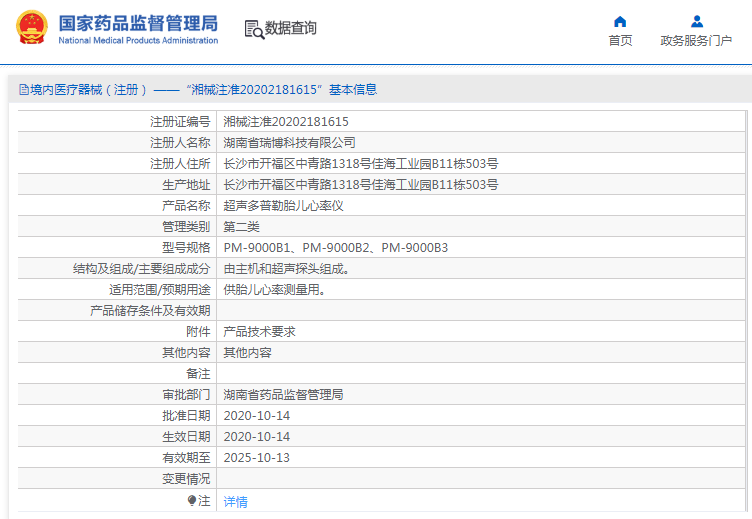Click the 管理类别 label

(186, 227)
